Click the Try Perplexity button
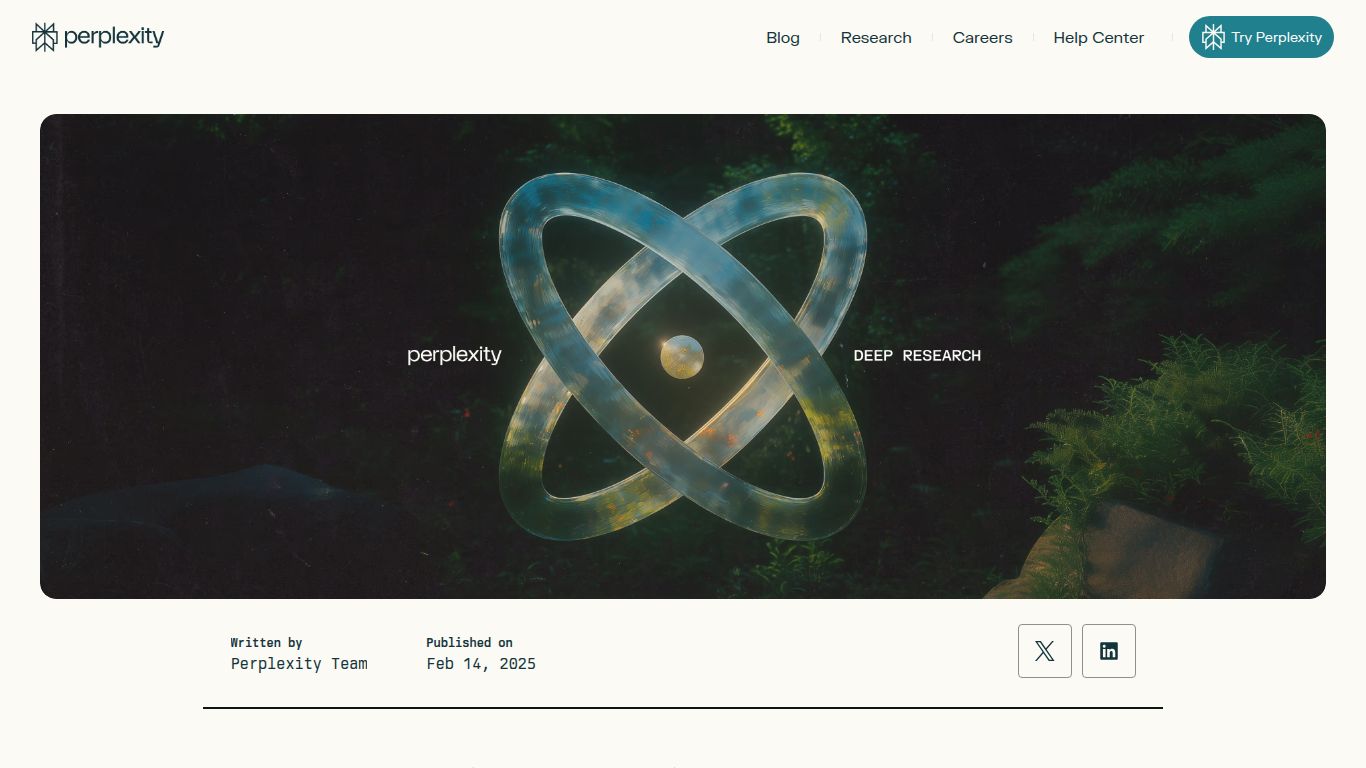Viewport: 1366px width, 768px height. (x=1261, y=36)
